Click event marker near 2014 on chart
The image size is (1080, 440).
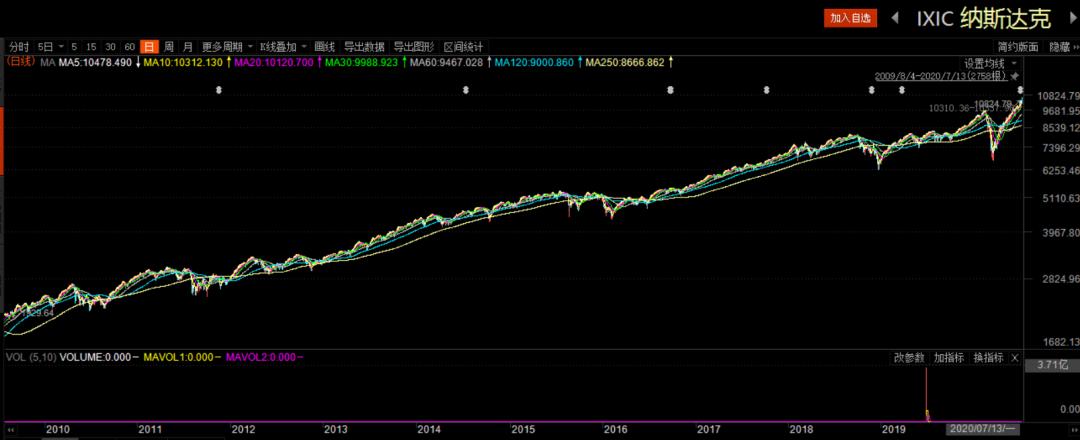466,90
